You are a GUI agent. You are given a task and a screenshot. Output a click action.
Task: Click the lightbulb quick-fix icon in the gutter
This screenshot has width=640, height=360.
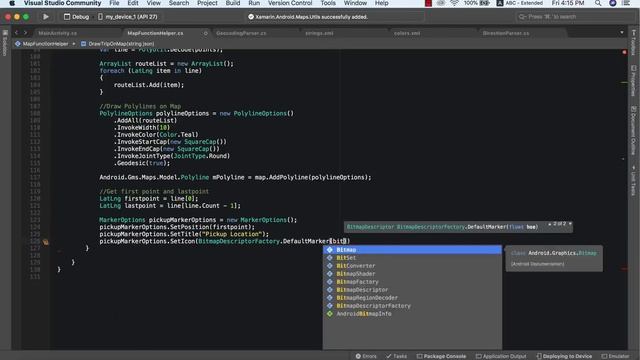[46, 242]
